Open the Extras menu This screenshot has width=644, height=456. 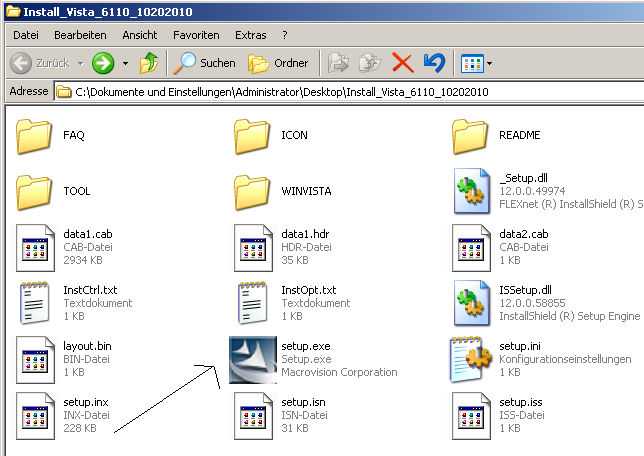pos(251,35)
